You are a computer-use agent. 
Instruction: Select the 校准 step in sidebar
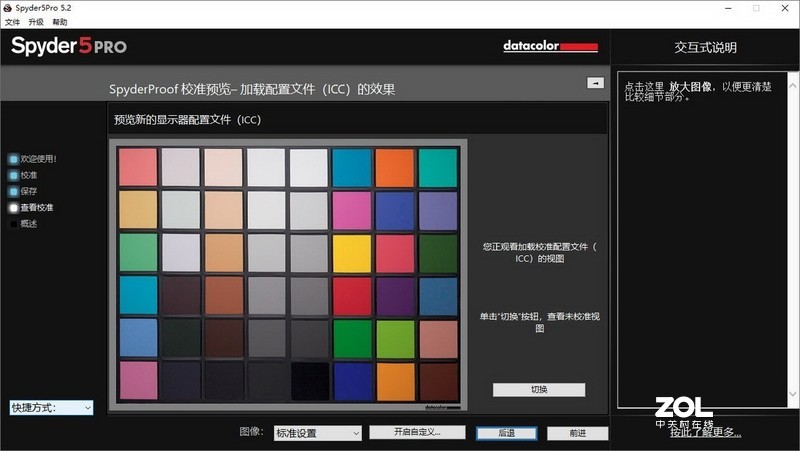(23, 175)
